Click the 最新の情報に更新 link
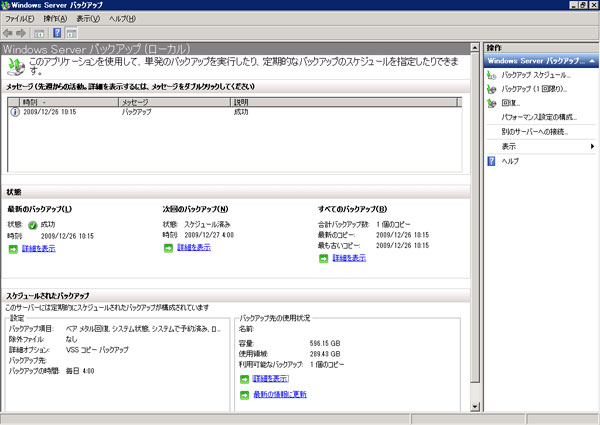Screen dimensions: 600x425 (280, 394)
